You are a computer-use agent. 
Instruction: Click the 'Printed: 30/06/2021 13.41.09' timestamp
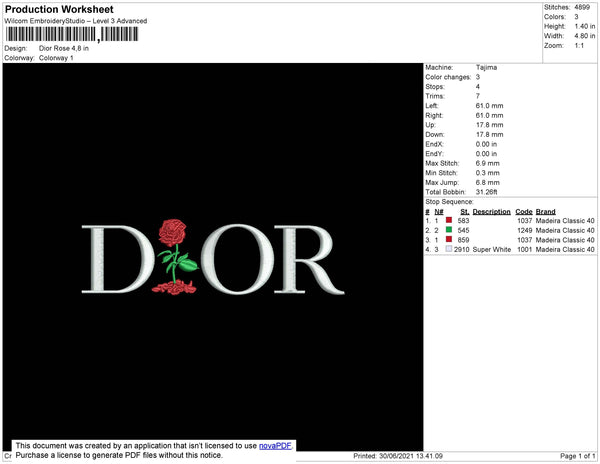point(398,456)
